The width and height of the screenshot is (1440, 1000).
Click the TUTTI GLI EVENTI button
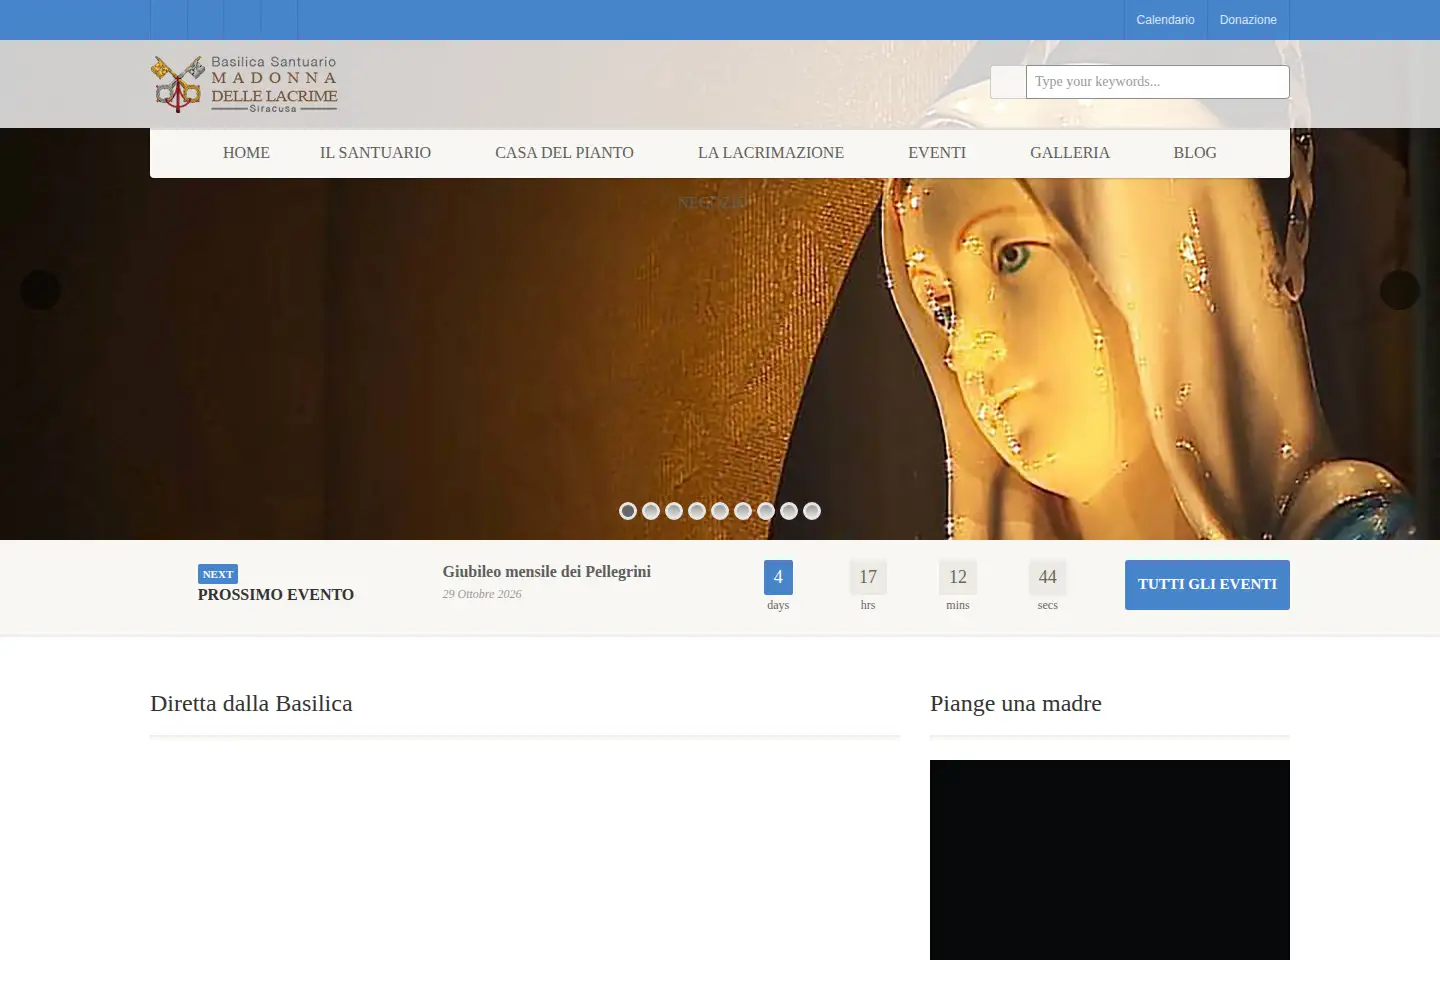(x=1207, y=585)
